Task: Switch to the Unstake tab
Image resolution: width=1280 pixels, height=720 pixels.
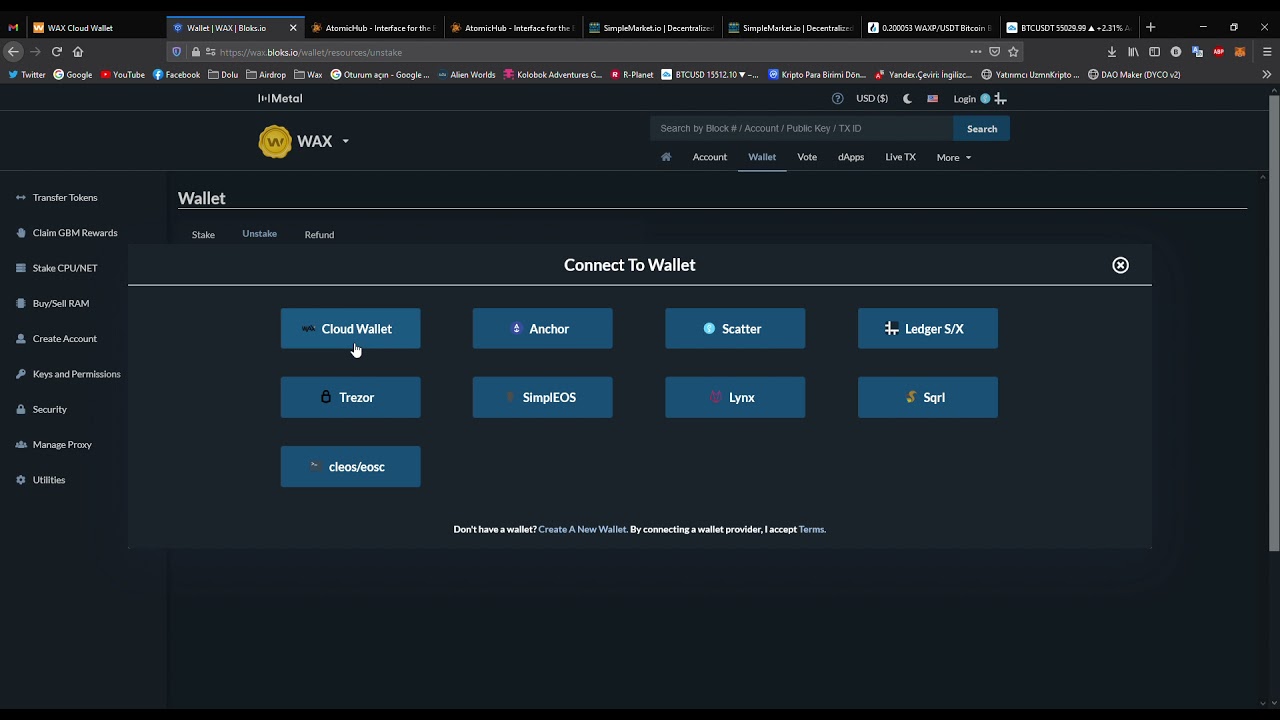Action: pos(259,234)
